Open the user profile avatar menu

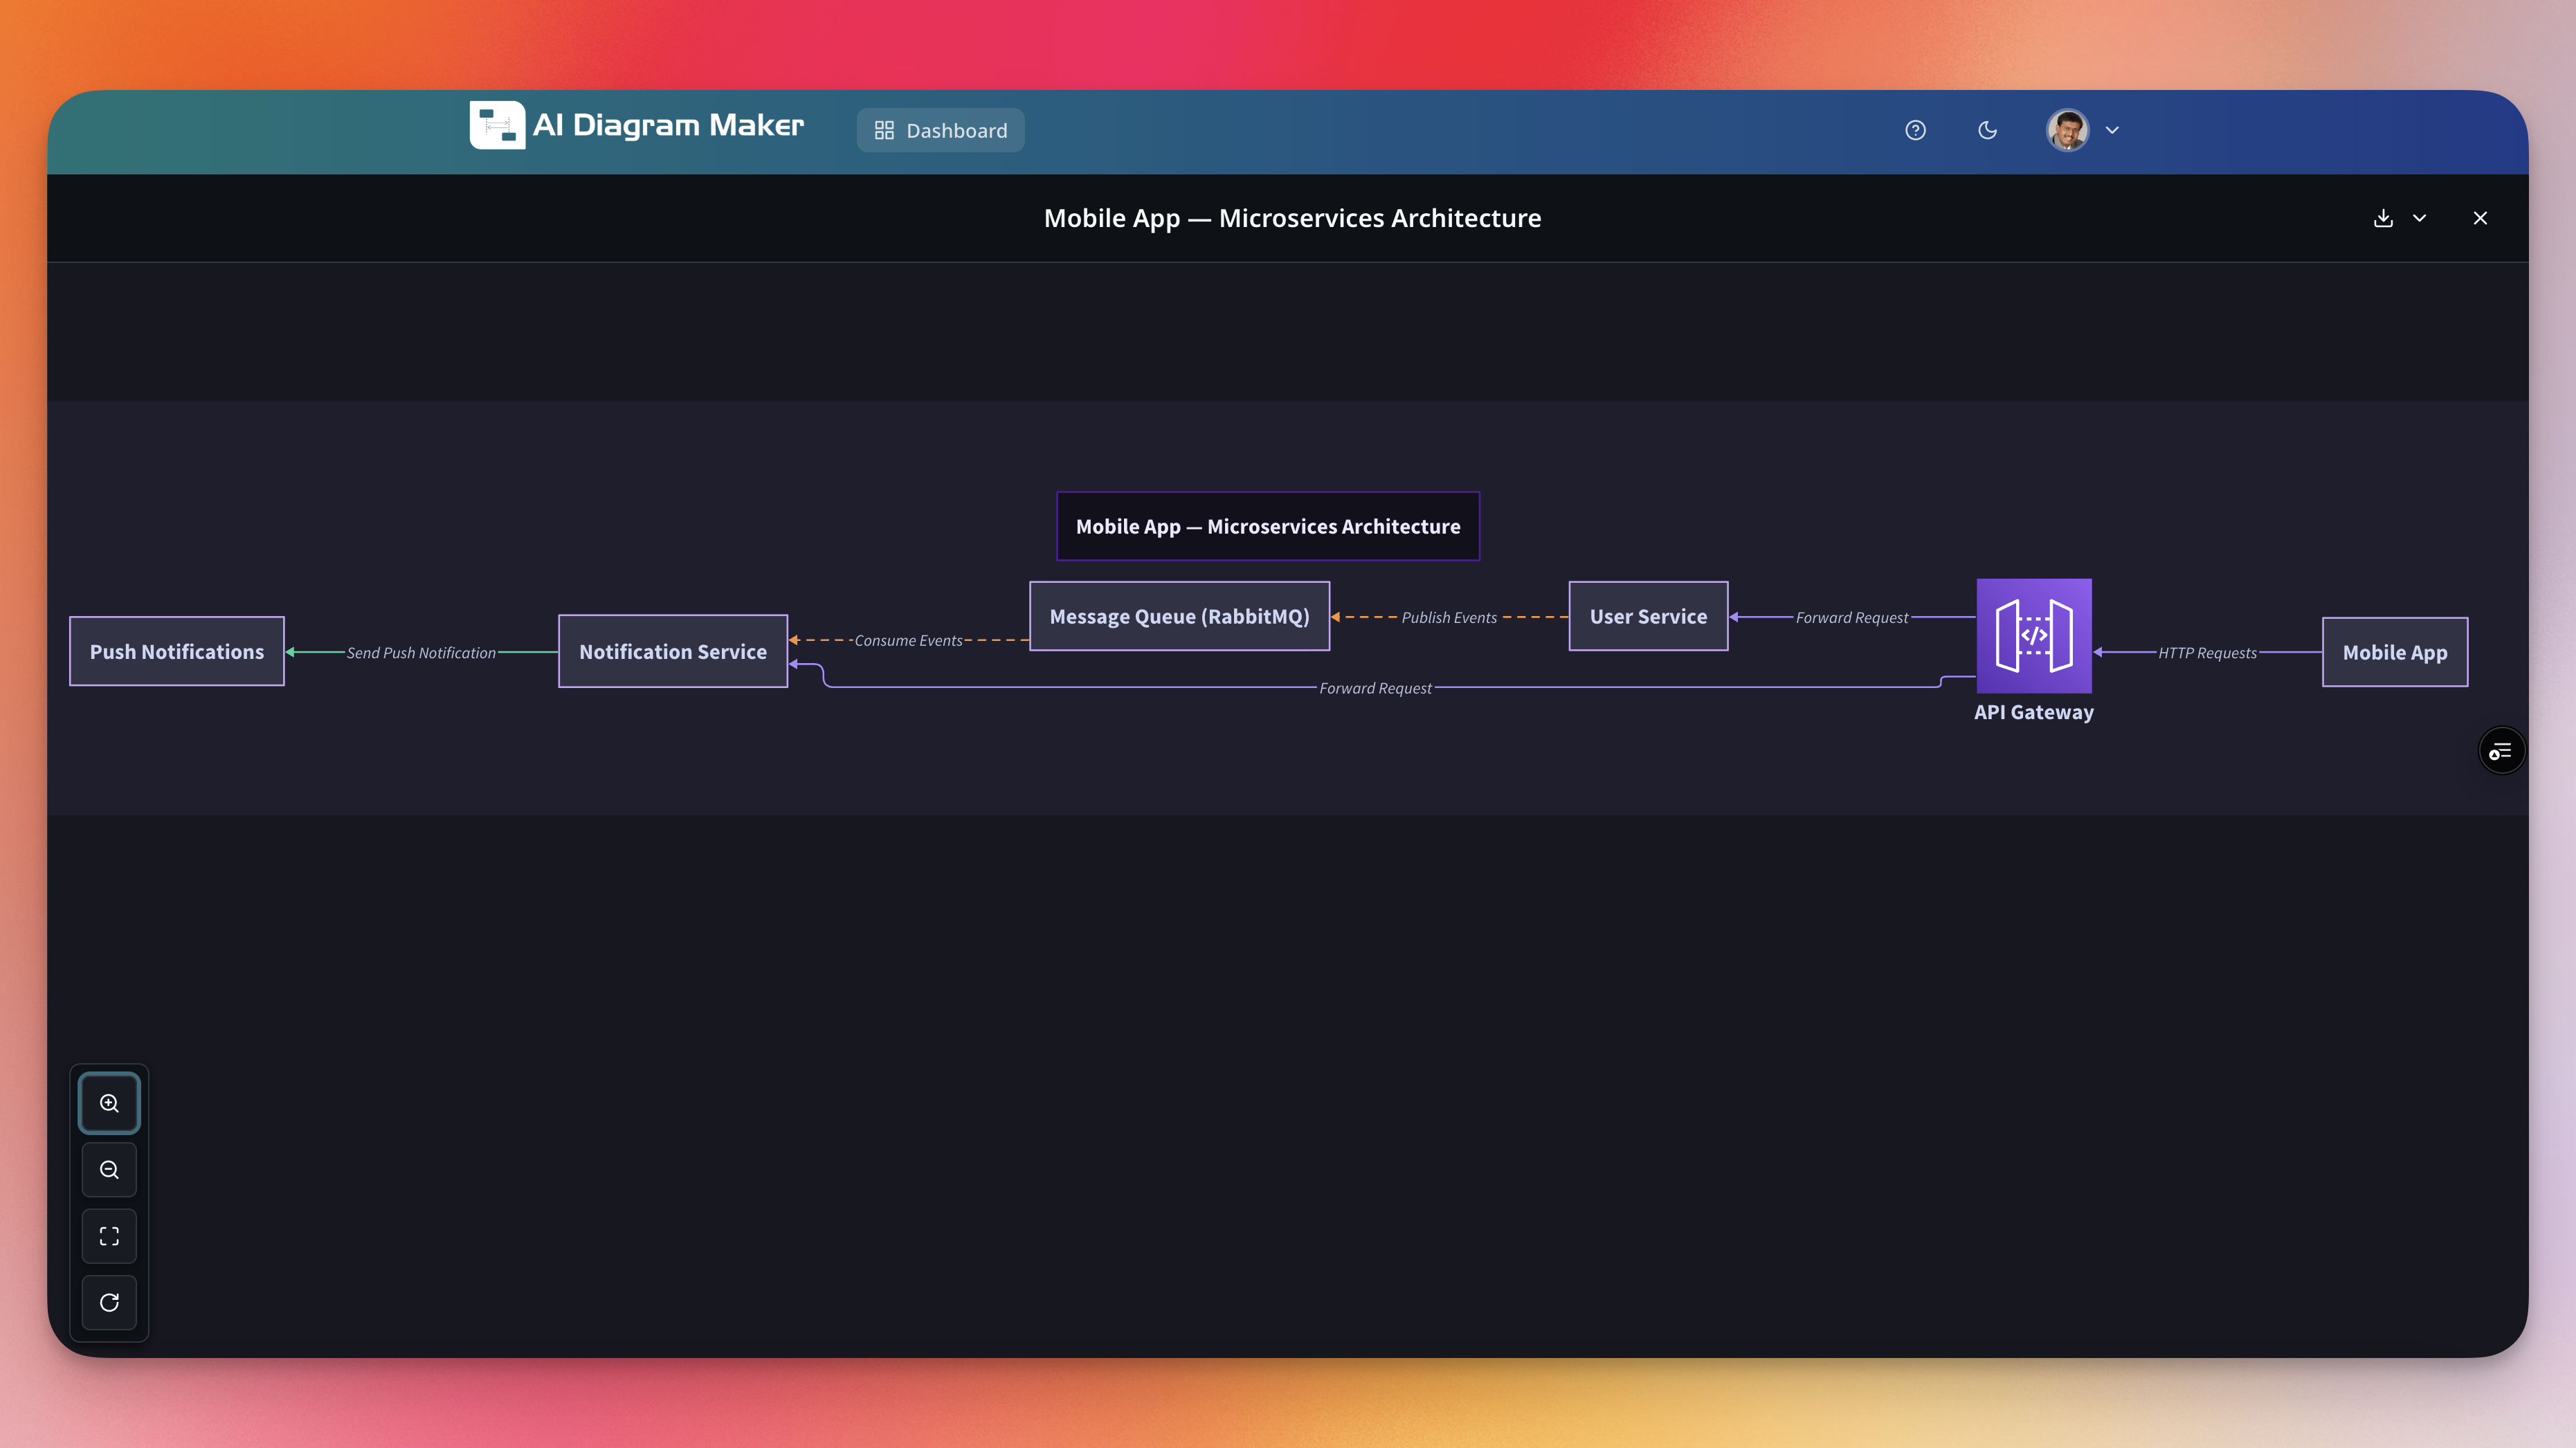[x=2067, y=130]
